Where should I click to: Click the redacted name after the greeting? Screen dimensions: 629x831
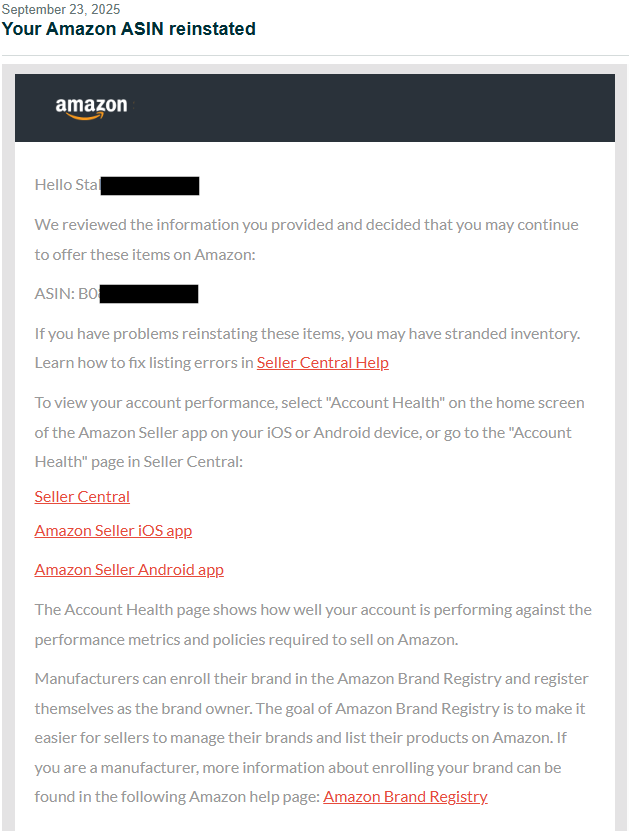pyautogui.click(x=150, y=185)
